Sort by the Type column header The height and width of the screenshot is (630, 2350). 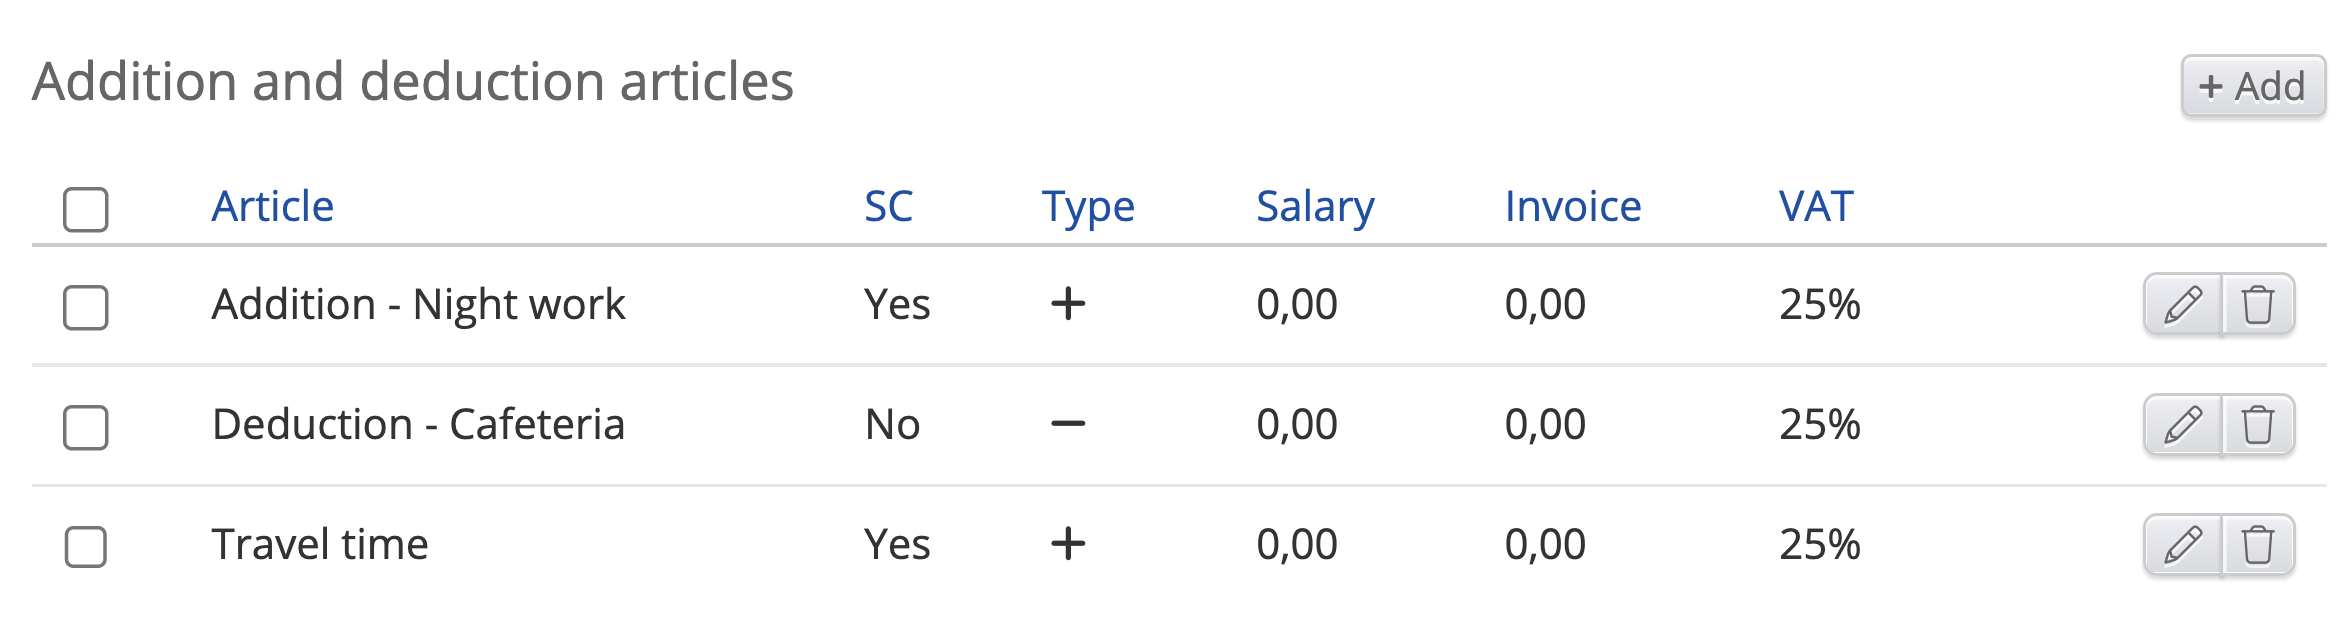click(x=1088, y=207)
